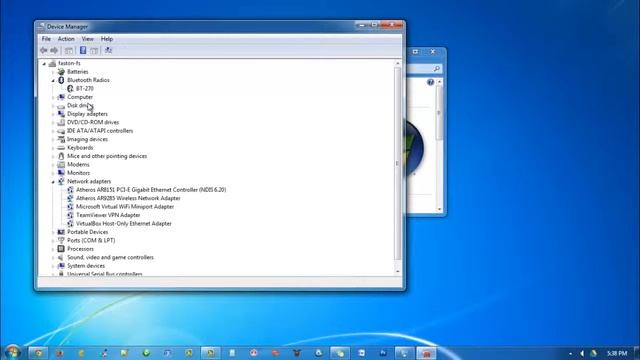Viewport: 640px width, 360px height.
Task: Toggle the show/hide console tree toolbar icon
Action: (x=69, y=50)
